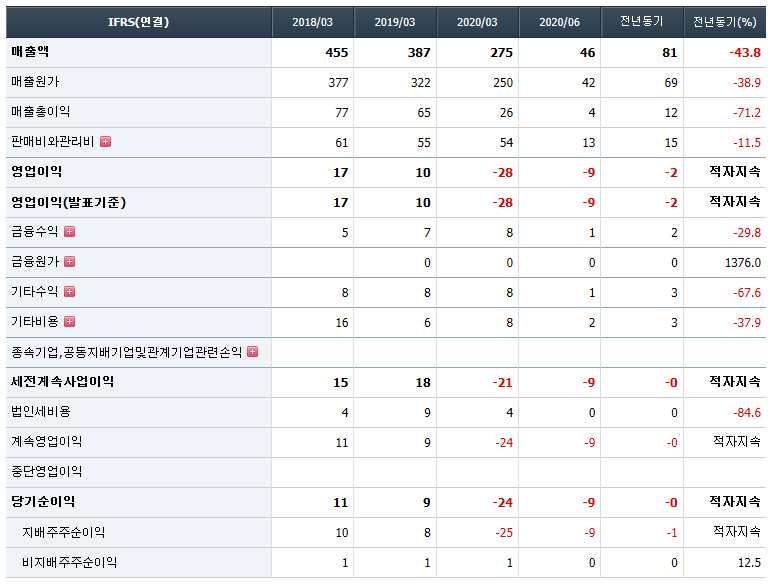The image size is (774, 585).
Task: Select the 비지배주주순이익 row label
Action: point(70,562)
